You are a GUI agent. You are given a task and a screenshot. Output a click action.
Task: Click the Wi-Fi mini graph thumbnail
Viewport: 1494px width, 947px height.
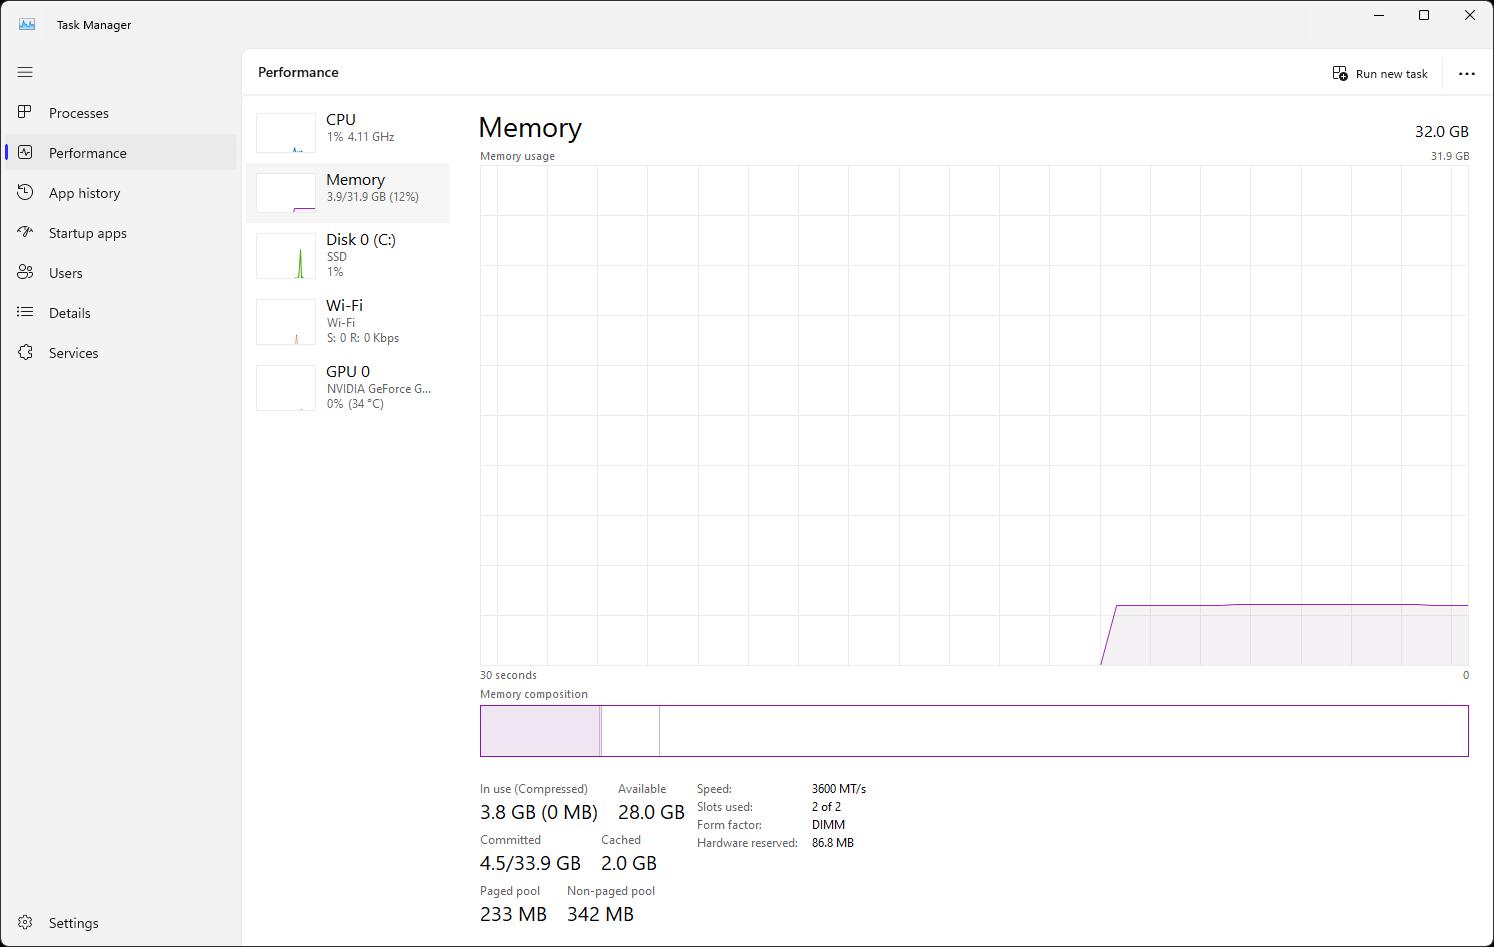tap(286, 322)
